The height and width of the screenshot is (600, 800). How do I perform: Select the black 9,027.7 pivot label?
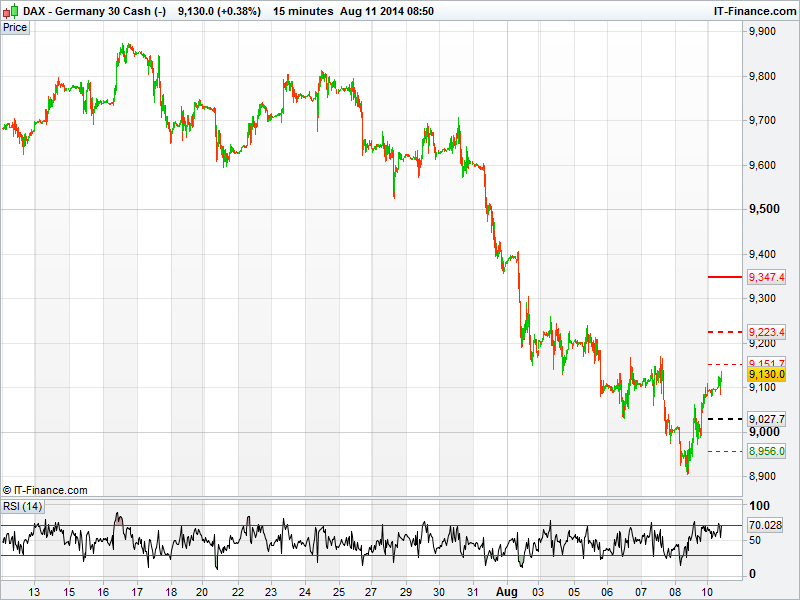(x=767, y=419)
